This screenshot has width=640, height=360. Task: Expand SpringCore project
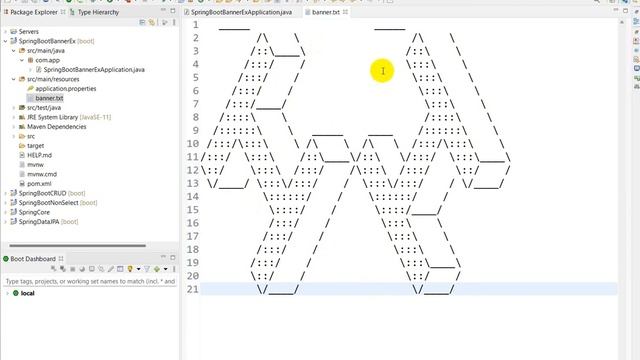[x=5, y=212]
